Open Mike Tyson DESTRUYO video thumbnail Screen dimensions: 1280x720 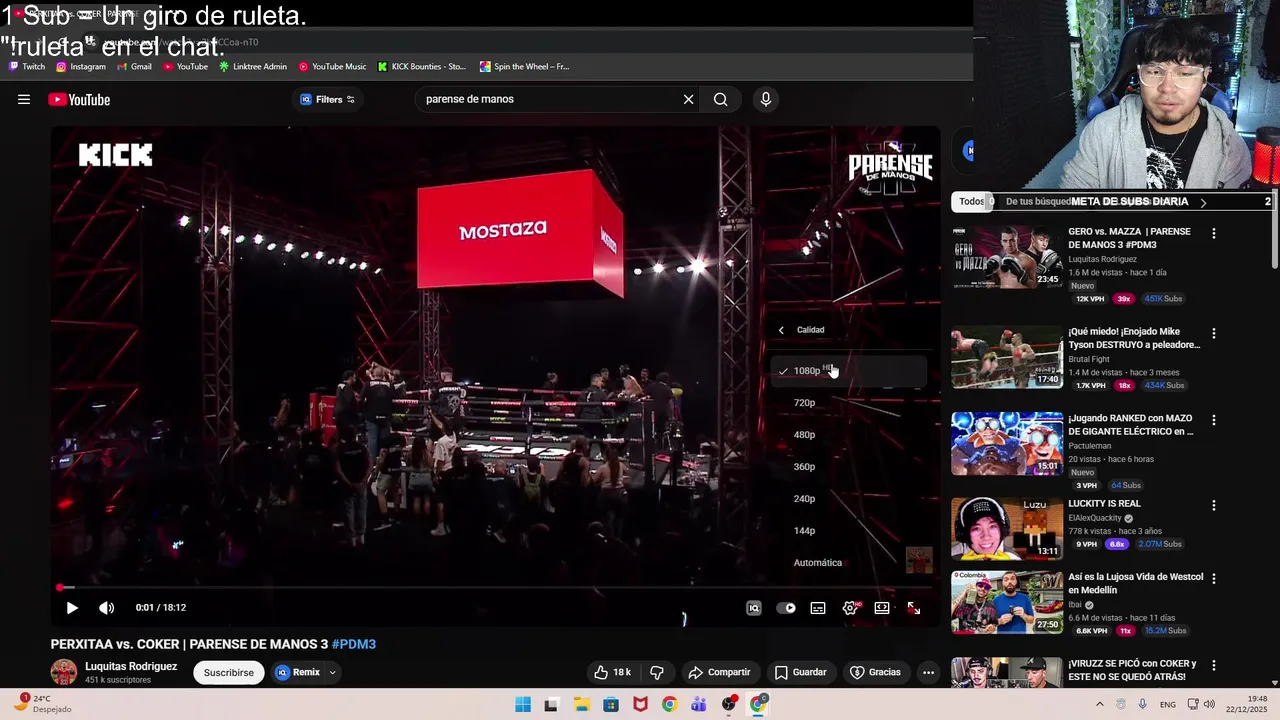(1007, 357)
